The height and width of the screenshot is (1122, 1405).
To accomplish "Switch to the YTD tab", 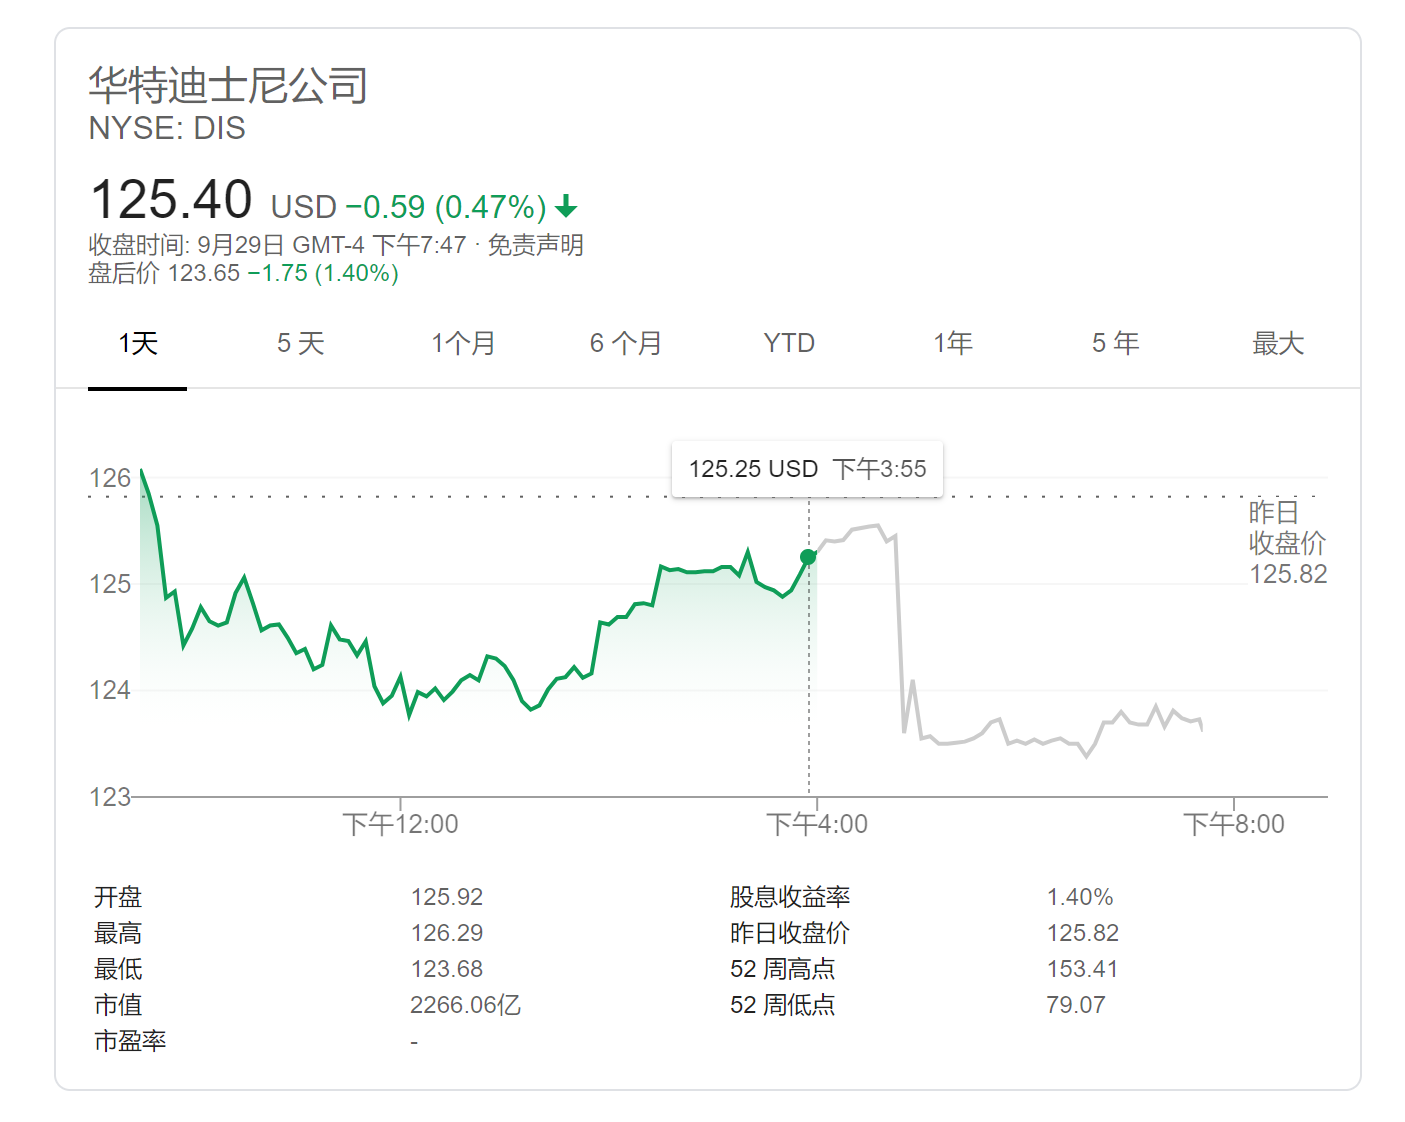I will pos(789,344).
